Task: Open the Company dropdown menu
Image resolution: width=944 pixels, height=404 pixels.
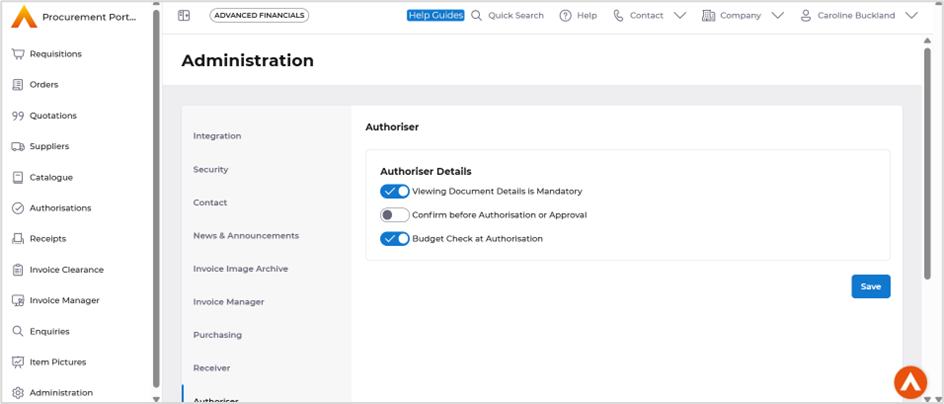Action: pos(777,16)
